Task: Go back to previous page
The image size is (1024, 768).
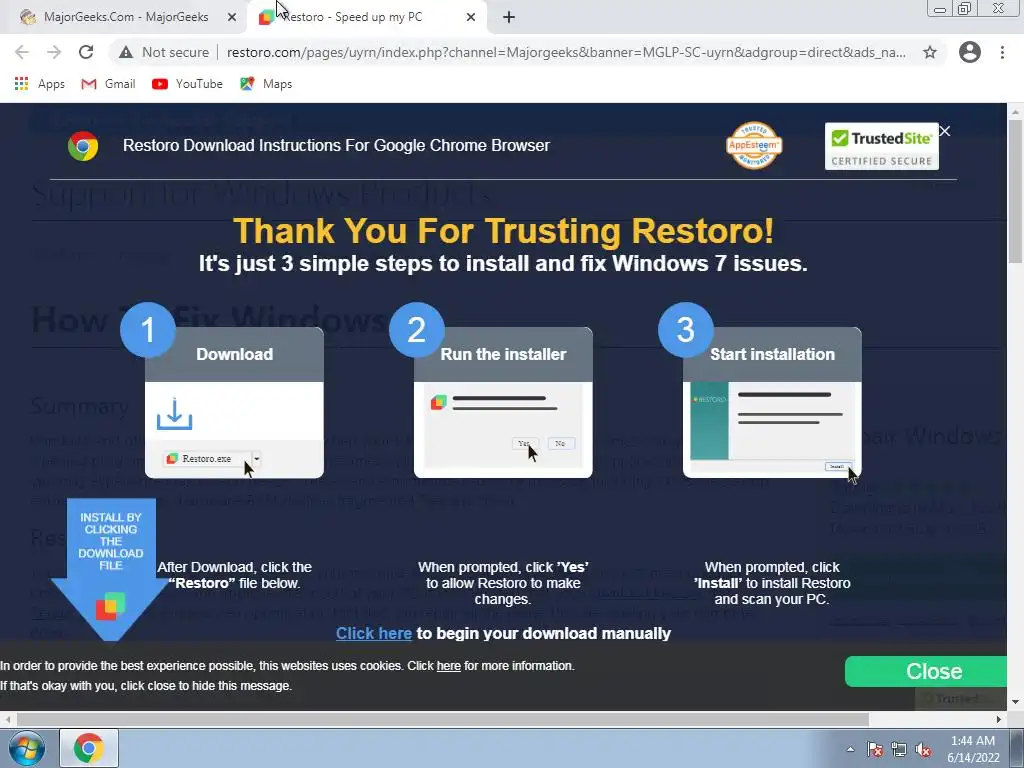Action: [x=22, y=52]
